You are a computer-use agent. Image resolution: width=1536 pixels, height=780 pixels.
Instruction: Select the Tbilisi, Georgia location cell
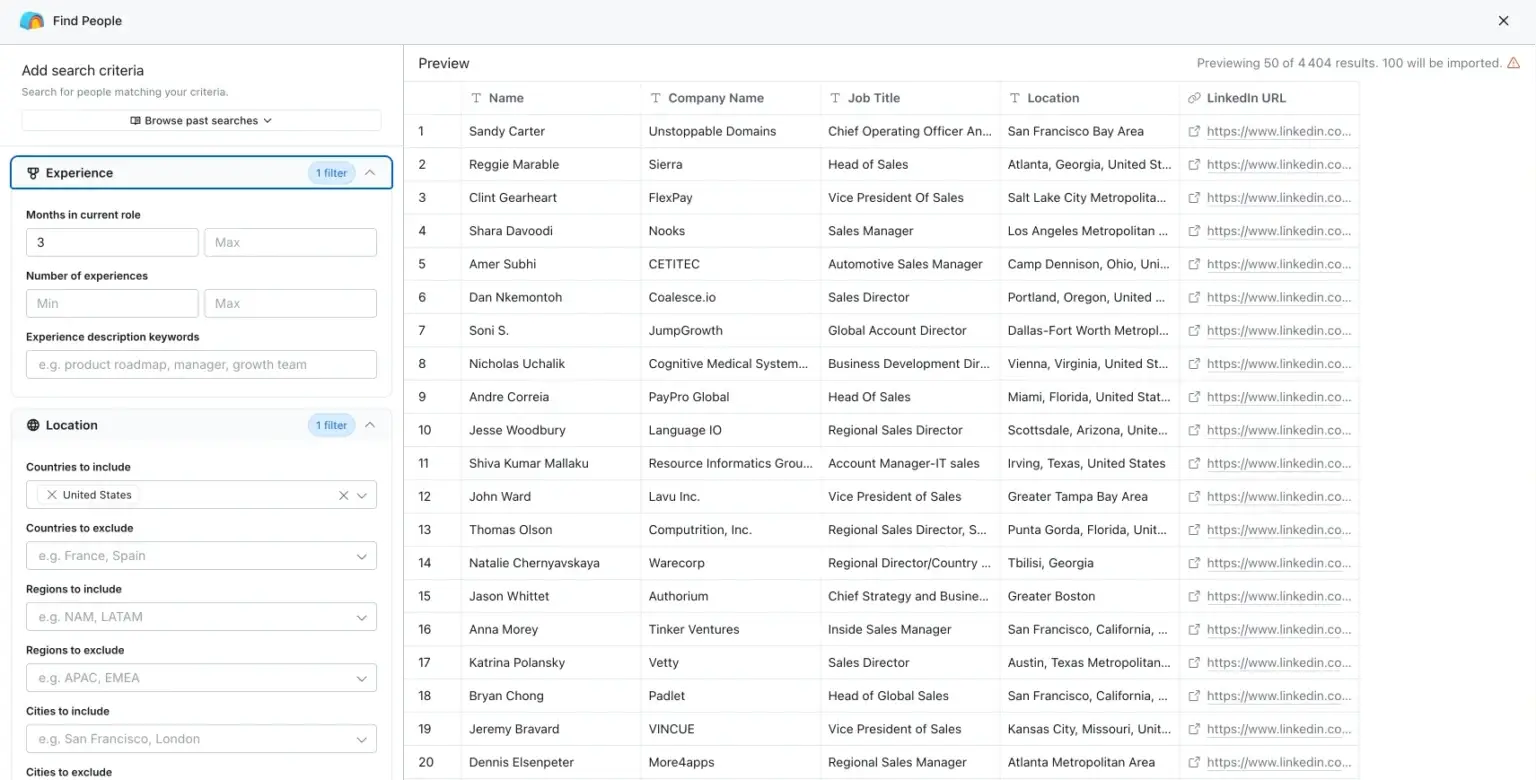(x=1090, y=563)
